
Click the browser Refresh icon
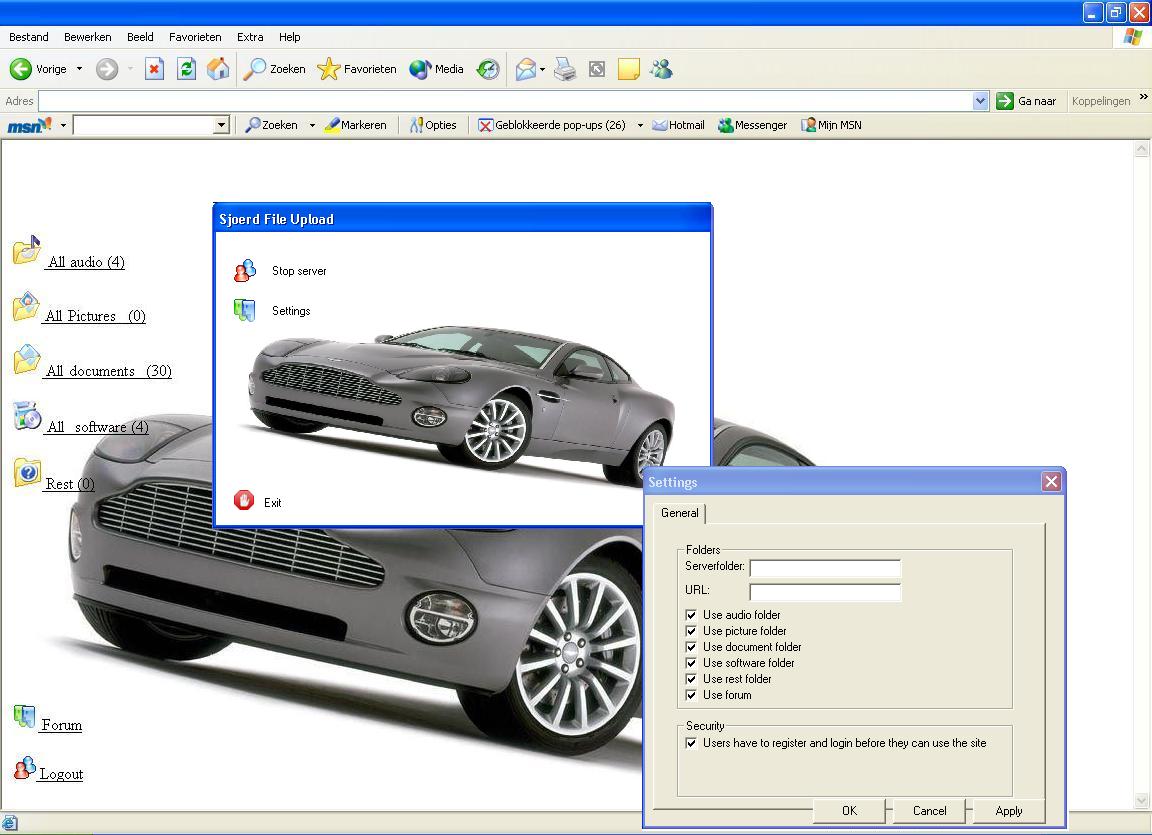186,69
